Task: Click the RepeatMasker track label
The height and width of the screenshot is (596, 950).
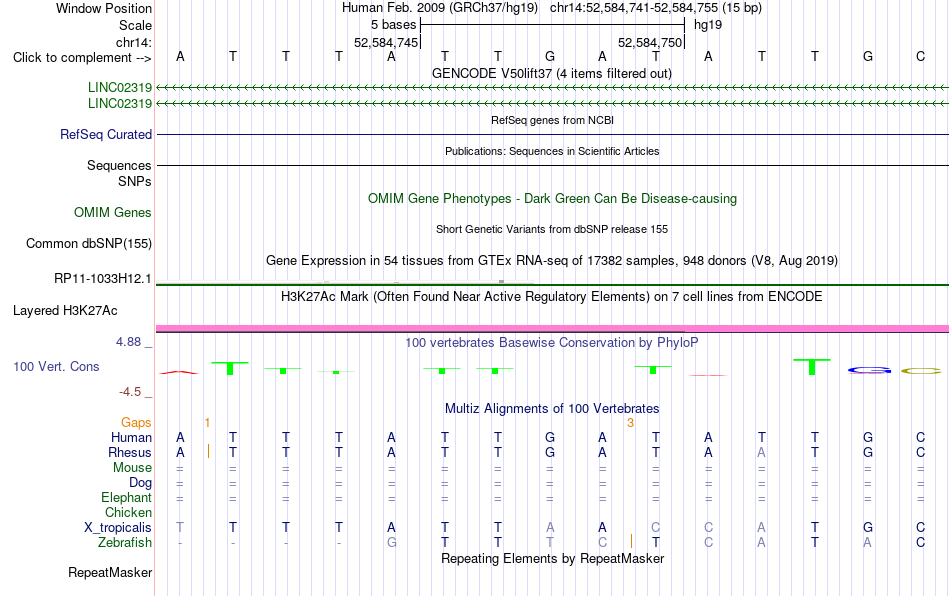Action: pos(110,572)
